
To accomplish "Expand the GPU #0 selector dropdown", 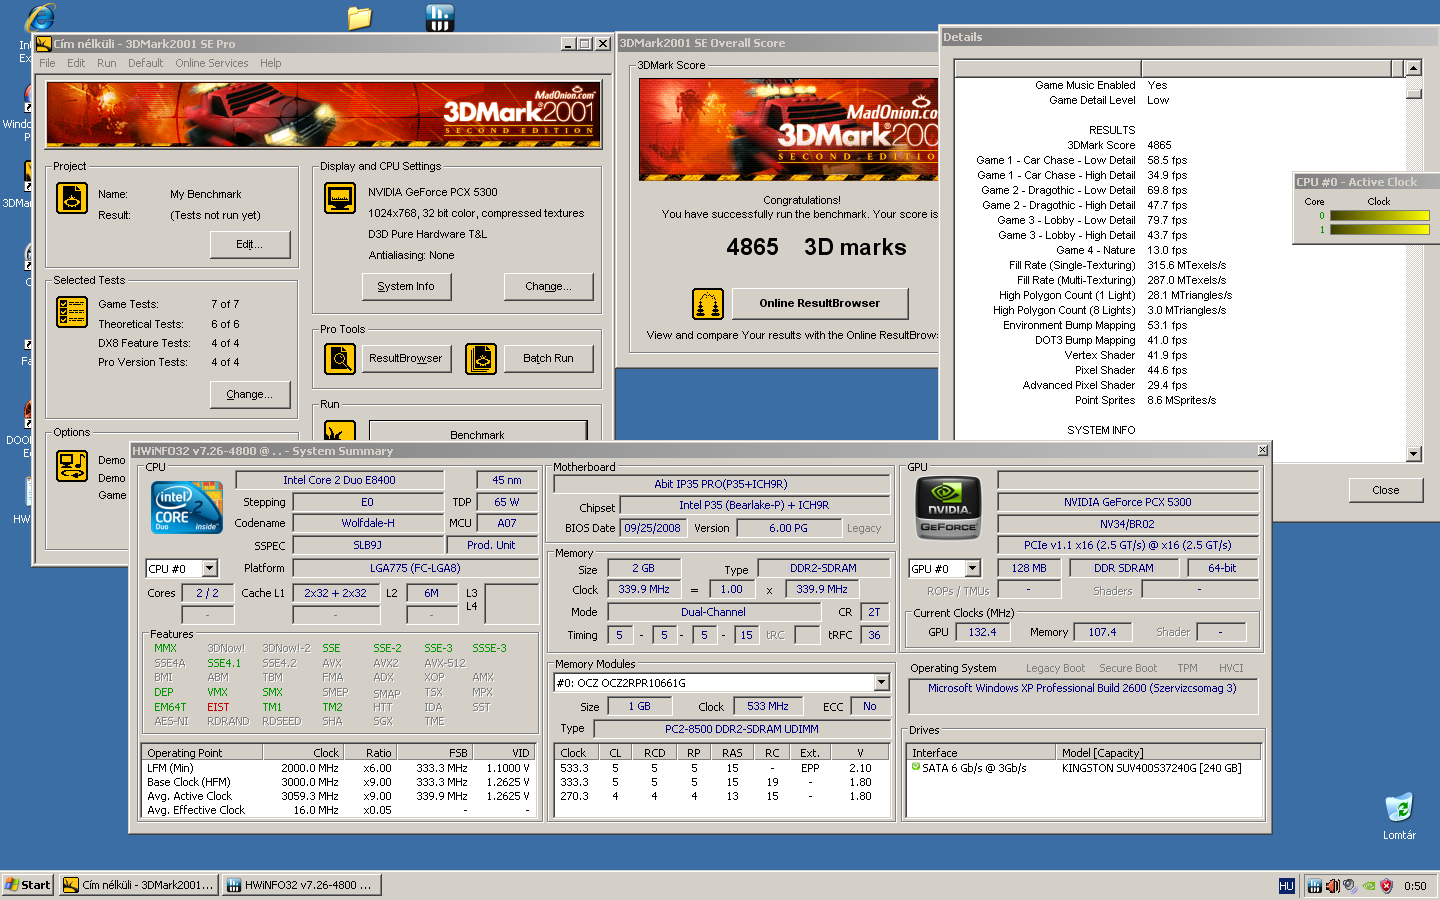I will 973,568.
